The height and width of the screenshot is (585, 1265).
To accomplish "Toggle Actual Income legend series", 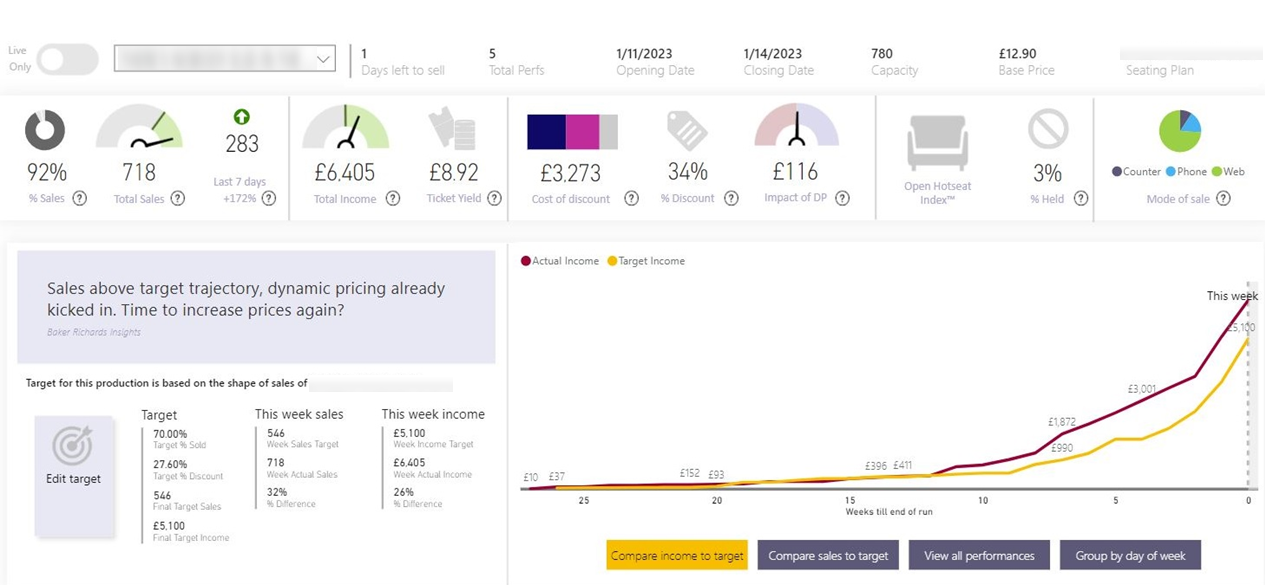I will point(559,261).
